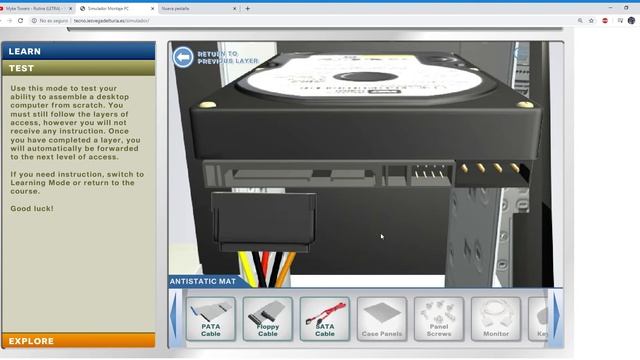The width and height of the screenshot is (640, 360).
Task: Close the Simulador Montaje PC tab
Action: (153, 9)
